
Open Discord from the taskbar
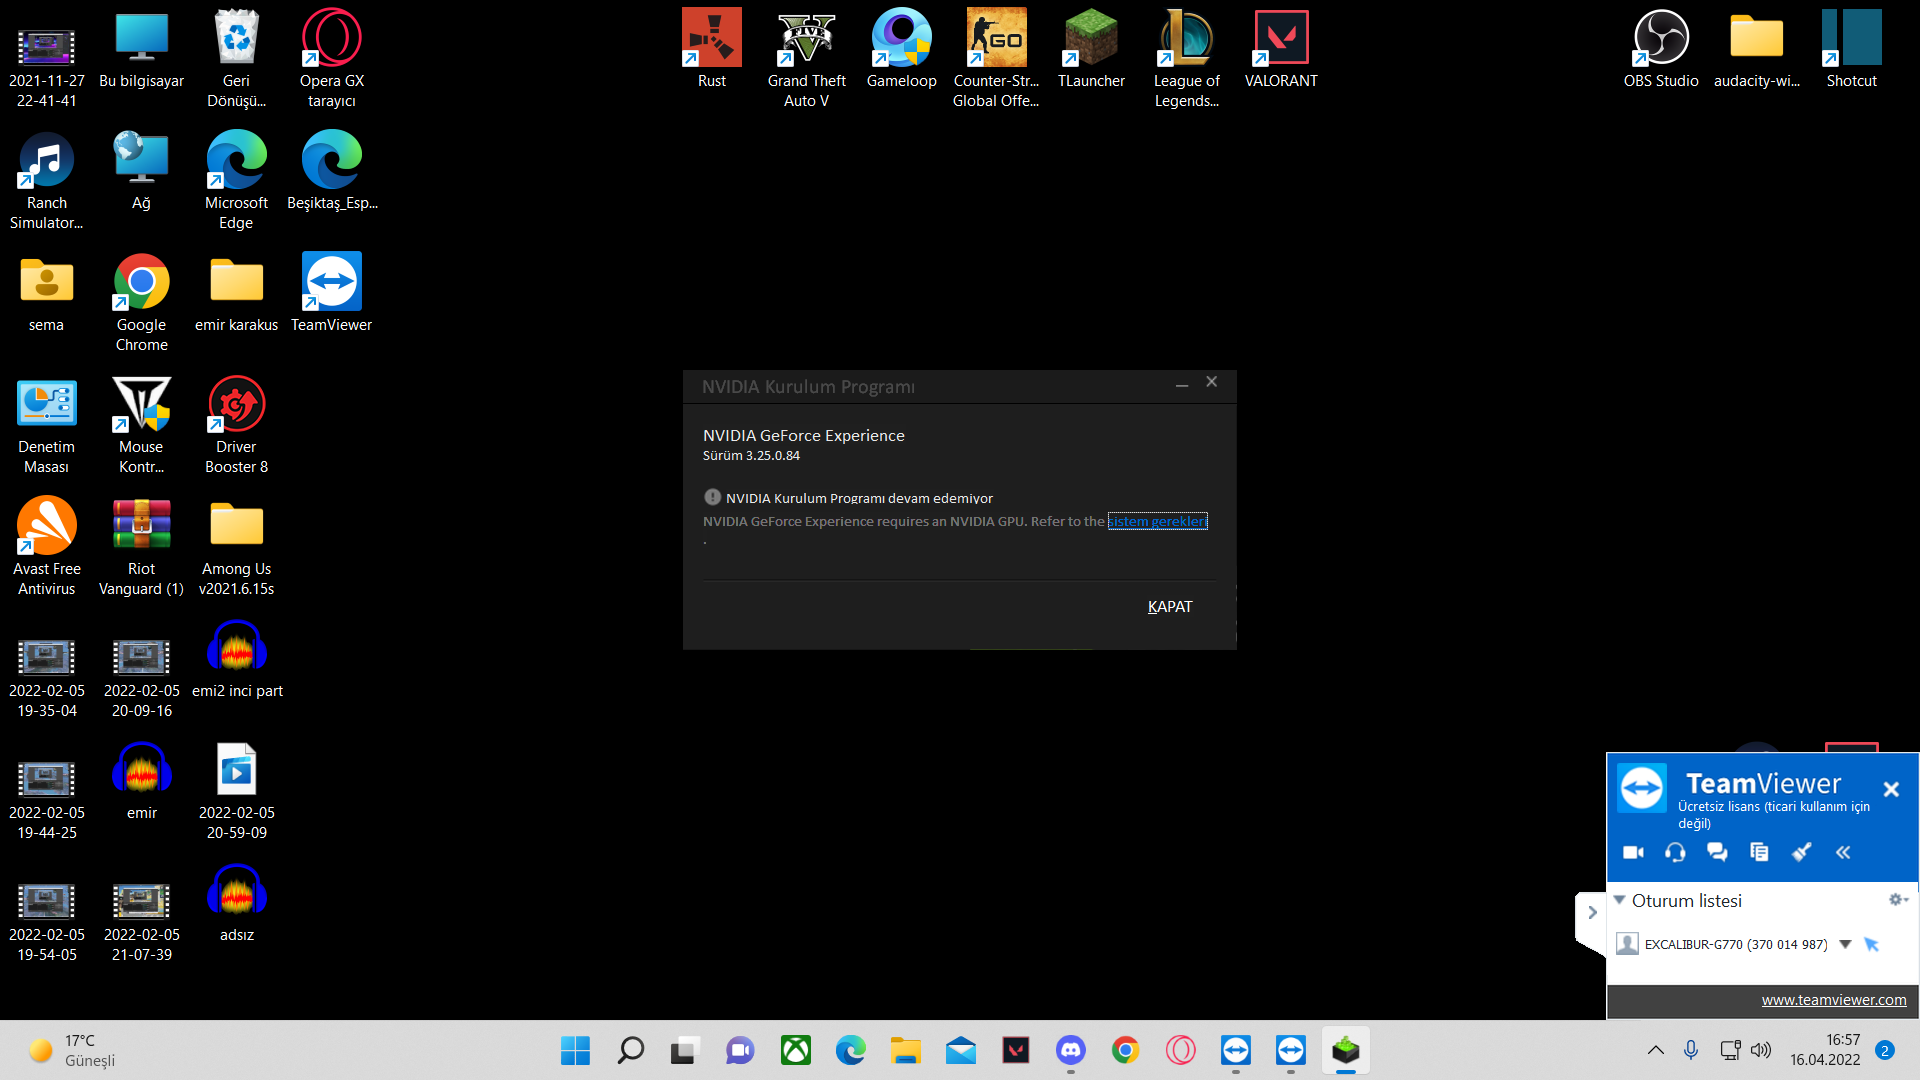(1070, 1050)
